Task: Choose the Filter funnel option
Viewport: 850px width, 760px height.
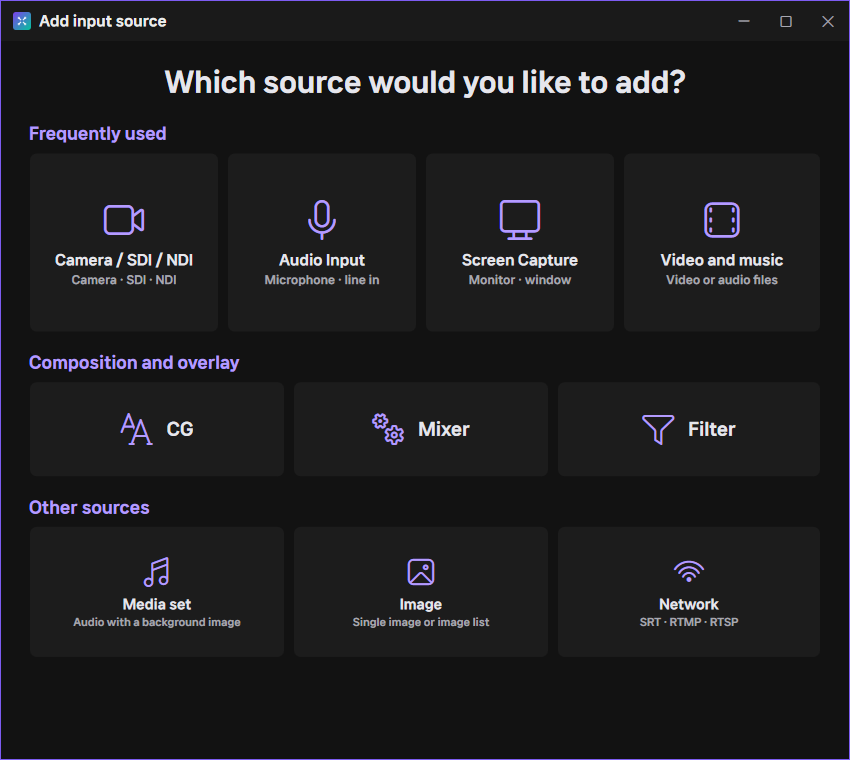Action: click(688, 429)
